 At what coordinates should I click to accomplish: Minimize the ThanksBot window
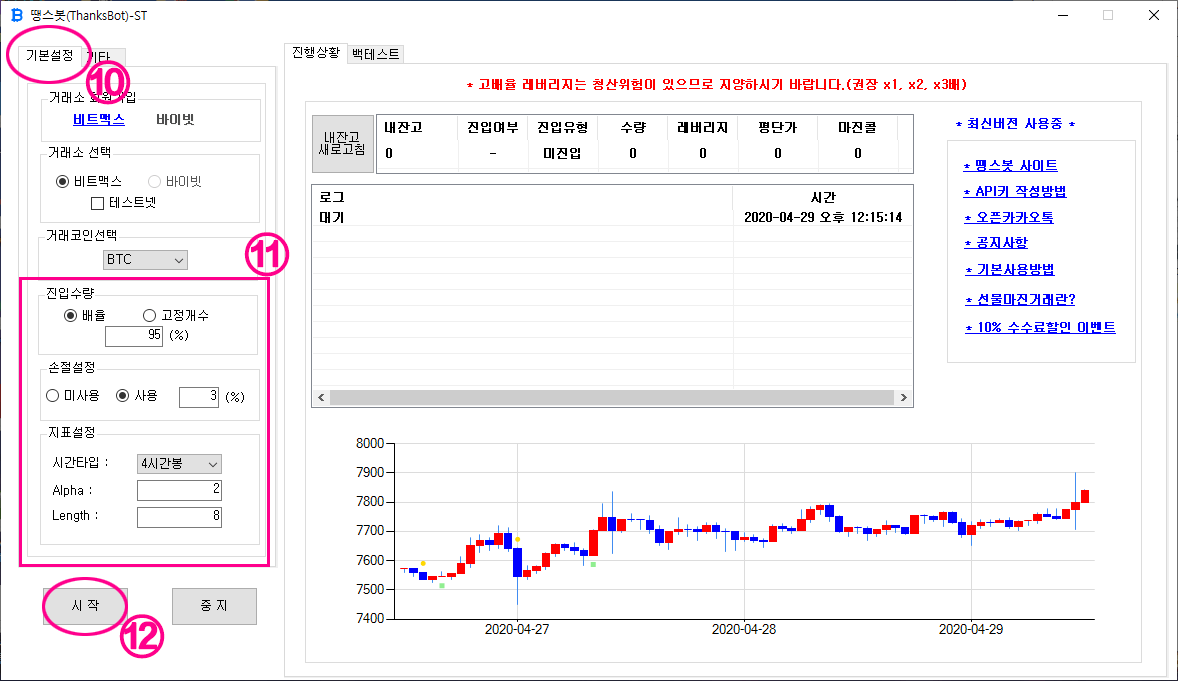click(x=1063, y=15)
